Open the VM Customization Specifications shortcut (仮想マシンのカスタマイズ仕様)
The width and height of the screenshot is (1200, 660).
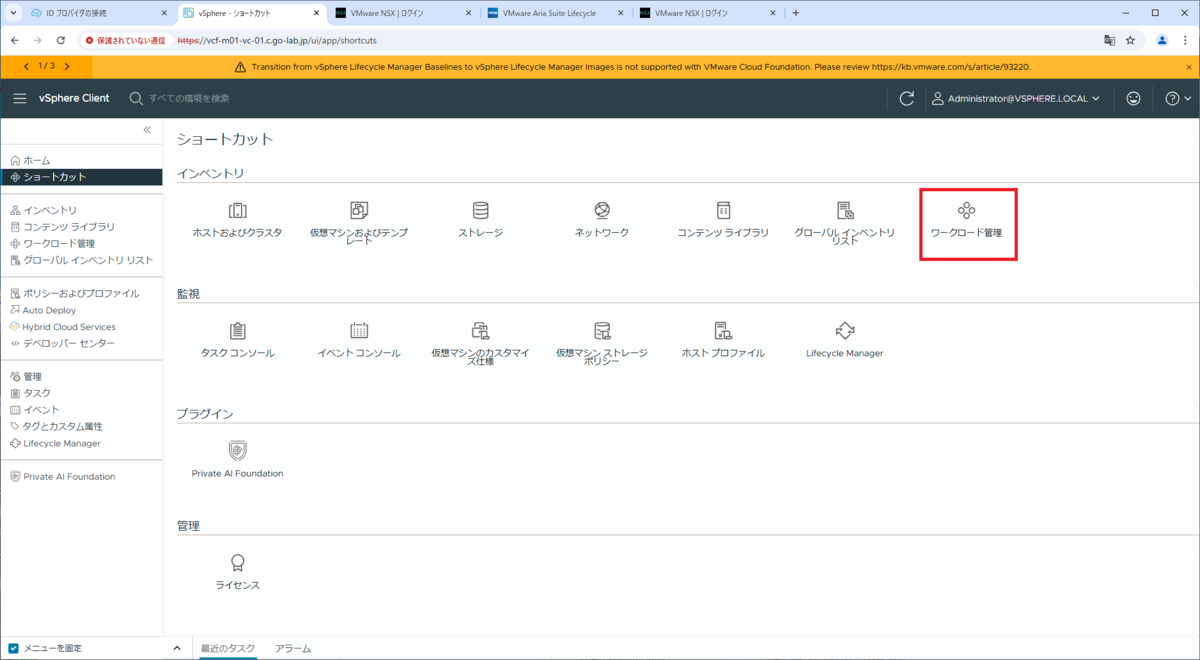tap(480, 343)
